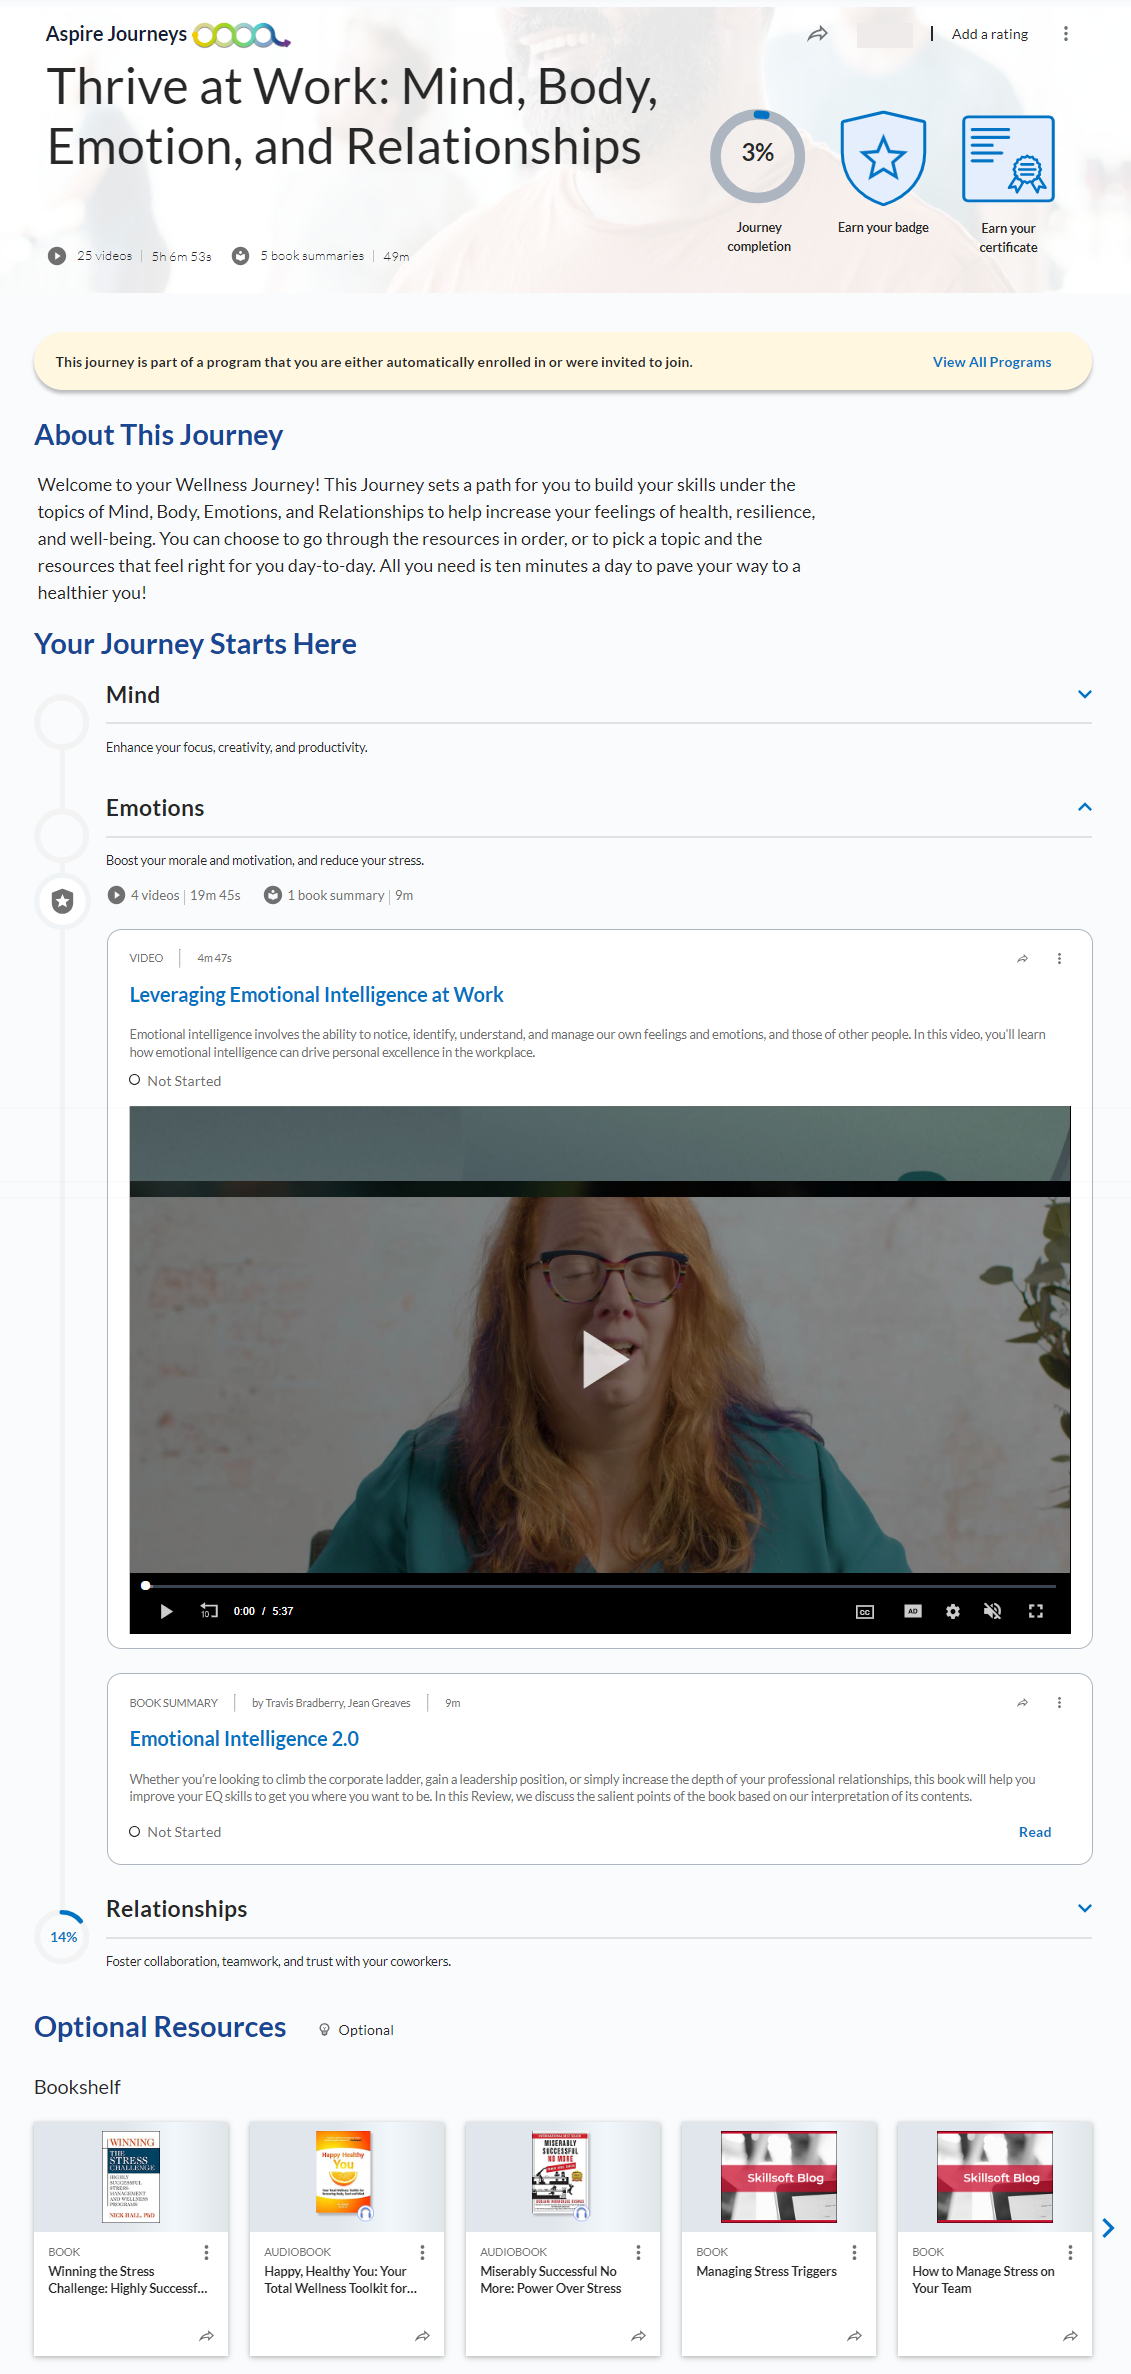Viewport: 1131px width, 2374px height.
Task: Toggle audio description on the video
Action: (912, 1611)
